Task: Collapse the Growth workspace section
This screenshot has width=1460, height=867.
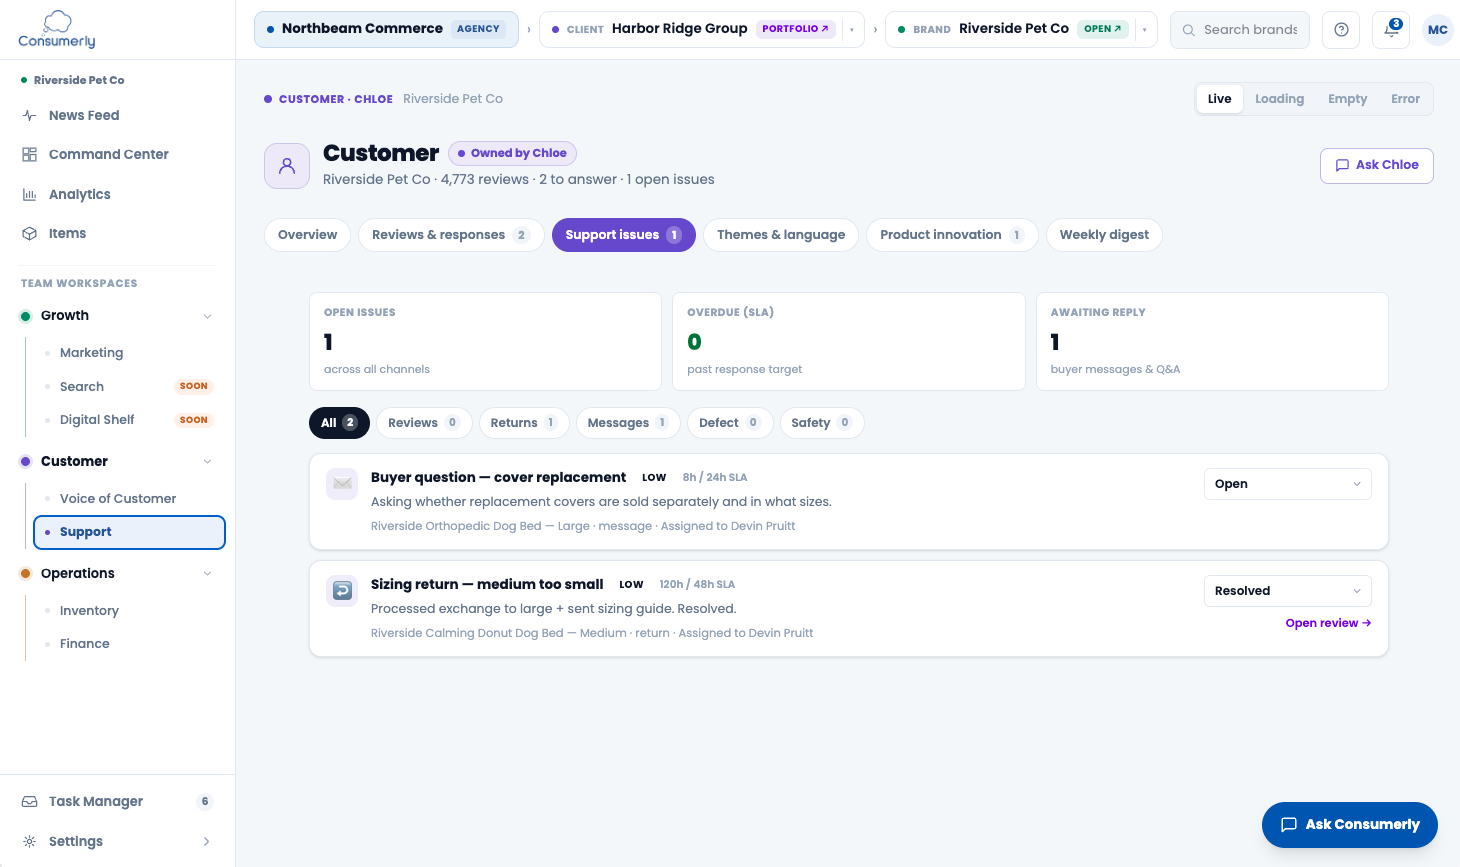Action: [x=207, y=316]
